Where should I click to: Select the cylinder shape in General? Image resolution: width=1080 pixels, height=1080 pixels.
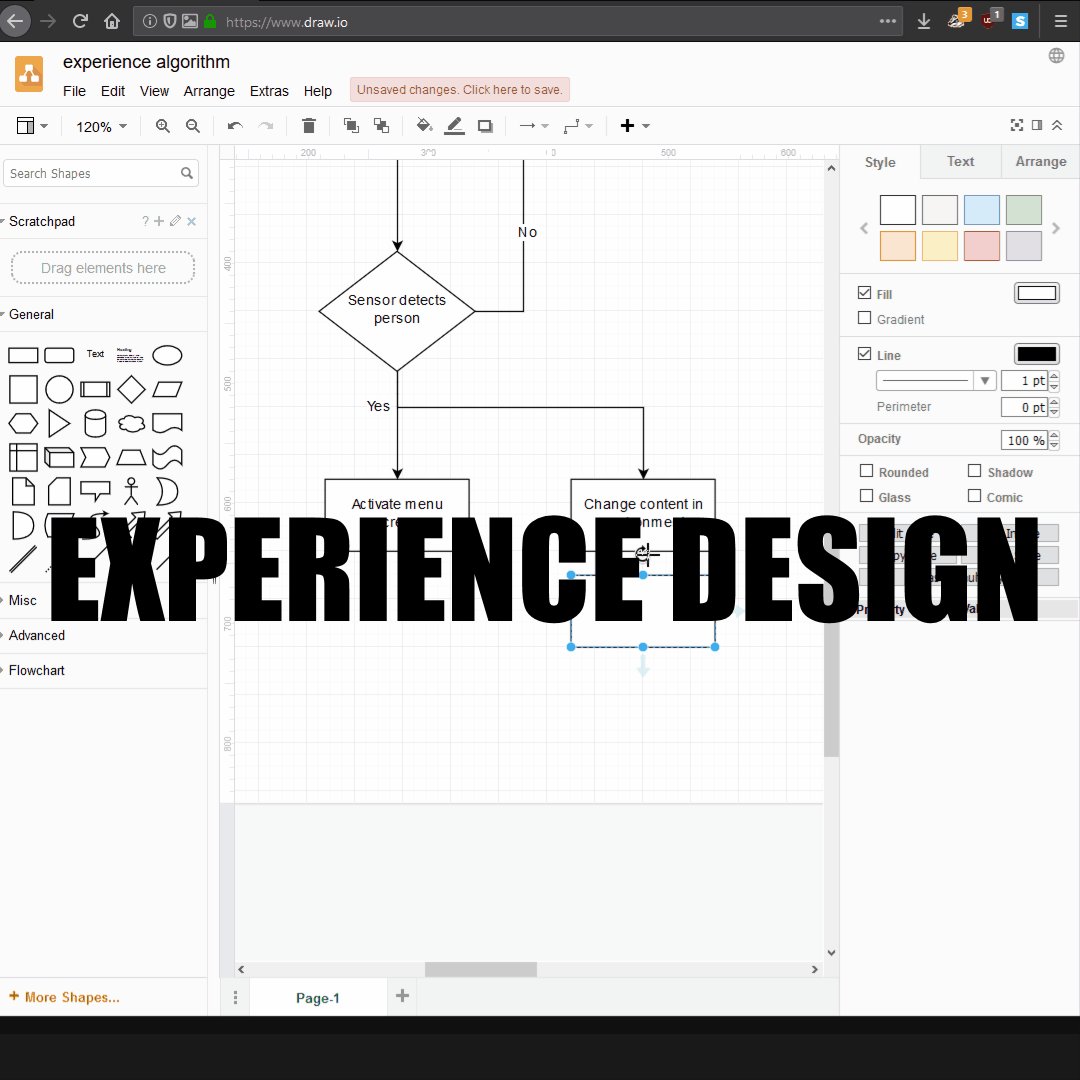[x=95, y=424]
